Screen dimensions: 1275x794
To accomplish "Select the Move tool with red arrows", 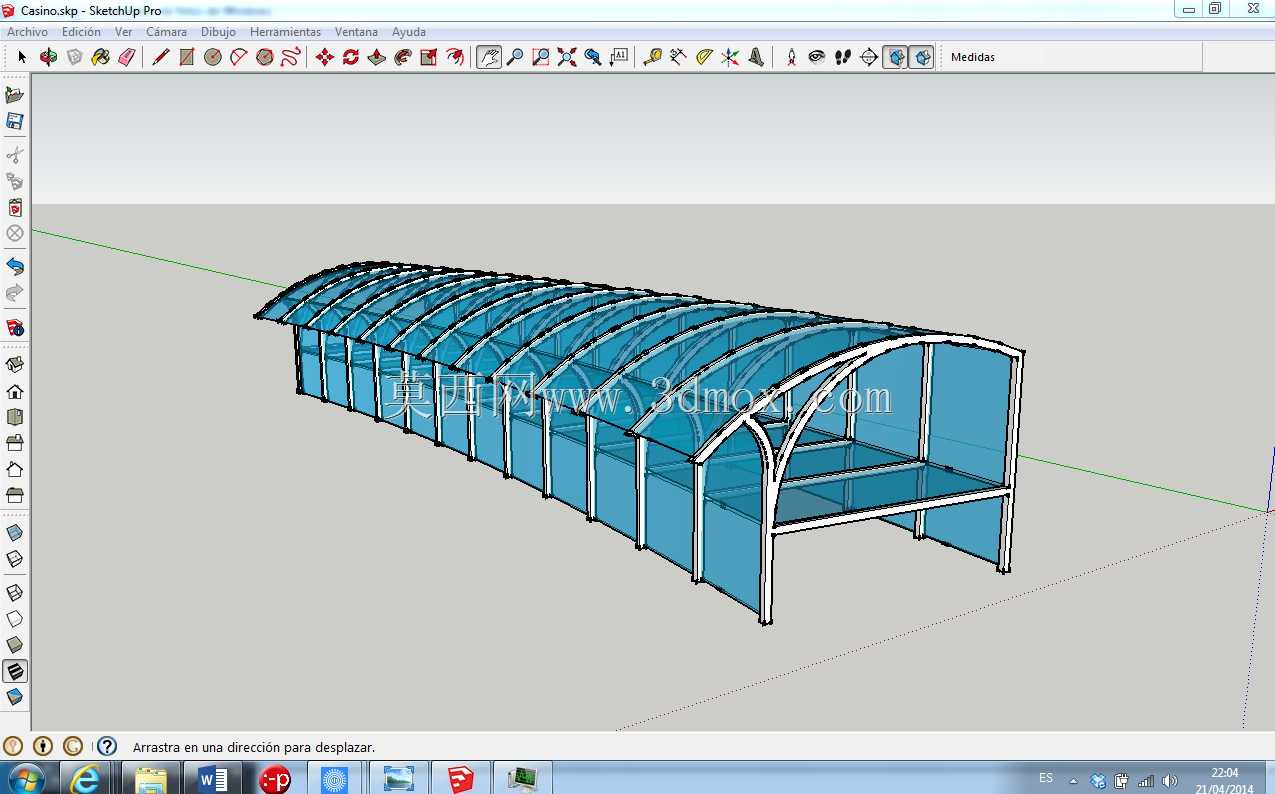I will click(x=325, y=57).
